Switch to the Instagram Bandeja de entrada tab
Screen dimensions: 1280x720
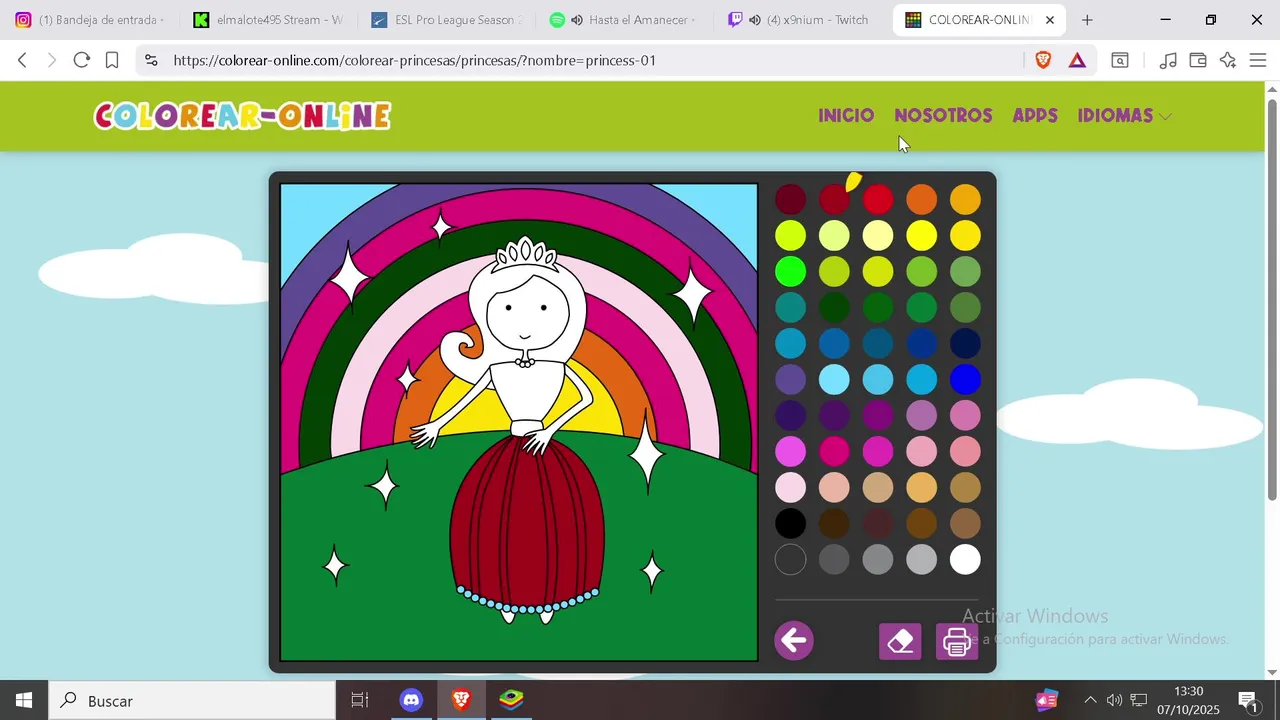tap(90, 20)
